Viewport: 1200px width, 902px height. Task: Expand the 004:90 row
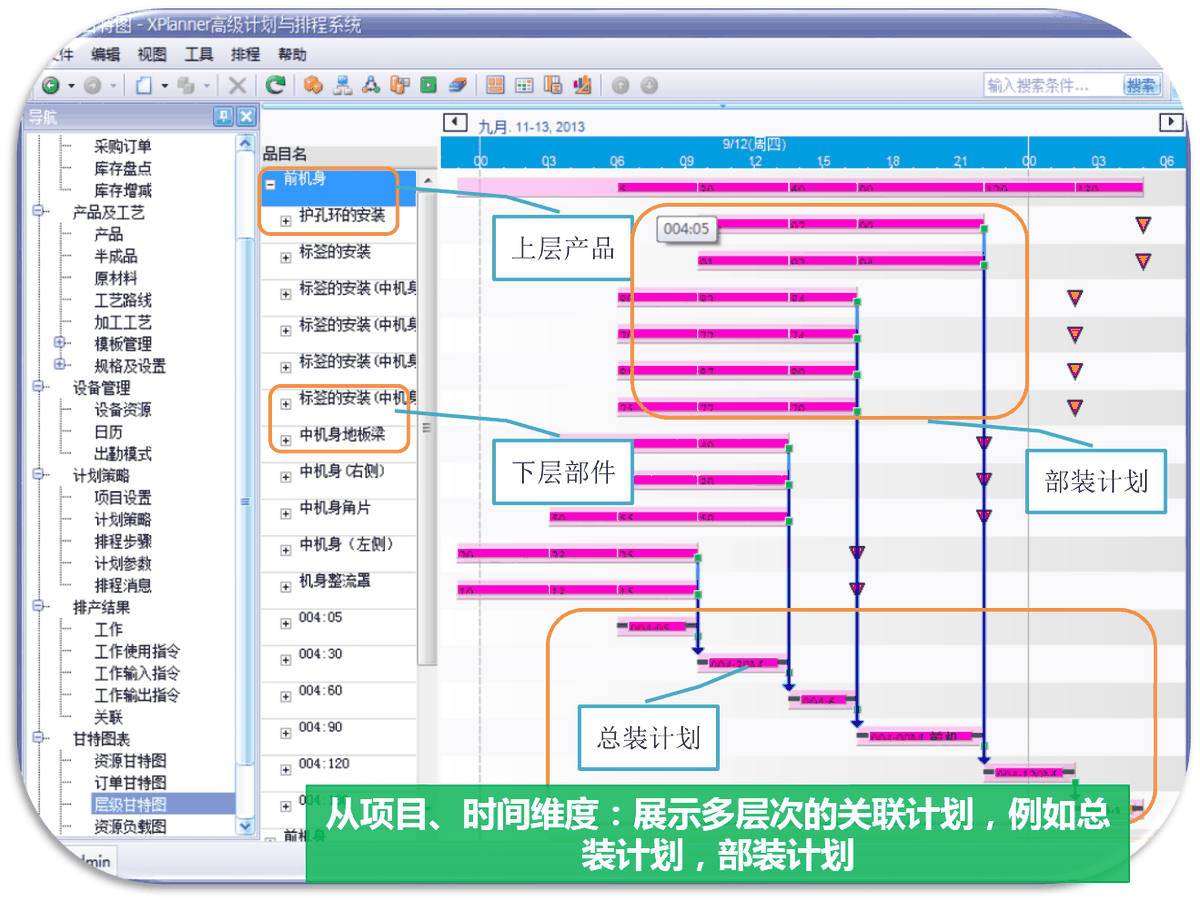point(286,732)
